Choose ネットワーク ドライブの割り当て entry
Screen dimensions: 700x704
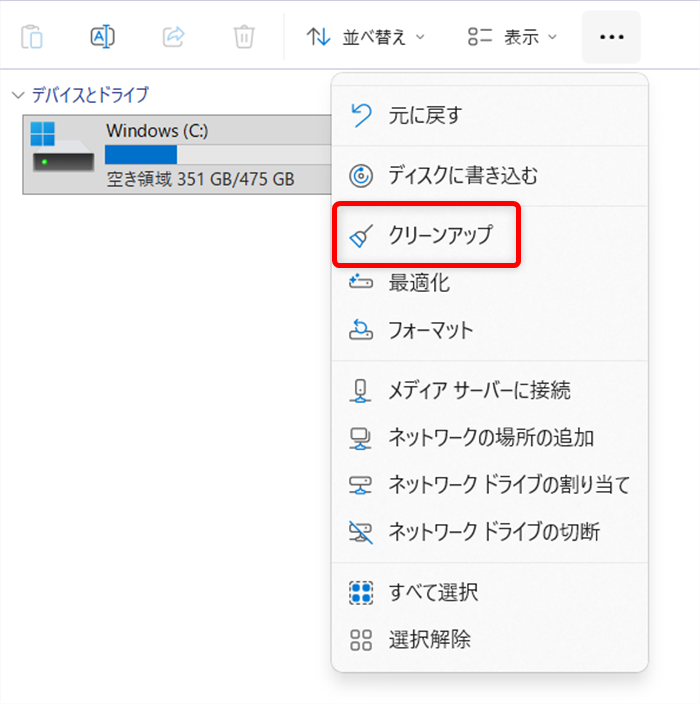(x=490, y=485)
